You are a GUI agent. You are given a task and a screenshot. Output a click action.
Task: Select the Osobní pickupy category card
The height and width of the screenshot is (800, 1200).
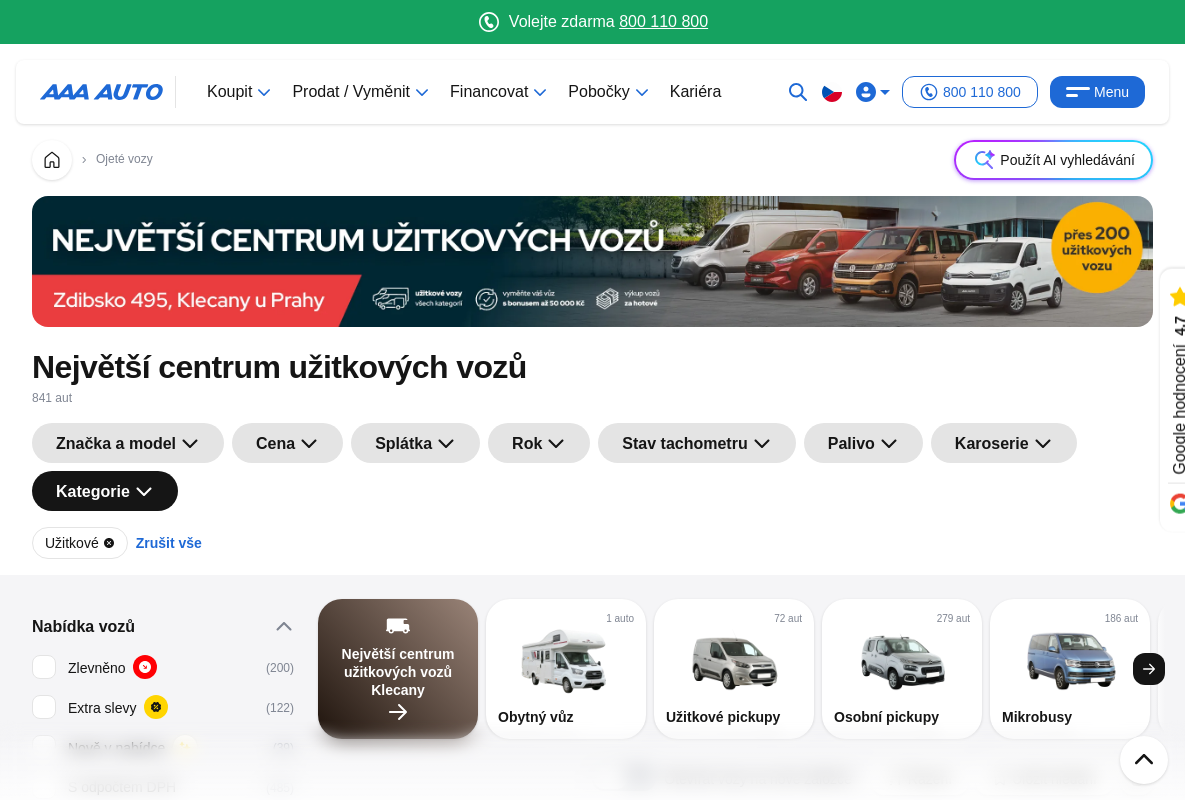point(902,669)
